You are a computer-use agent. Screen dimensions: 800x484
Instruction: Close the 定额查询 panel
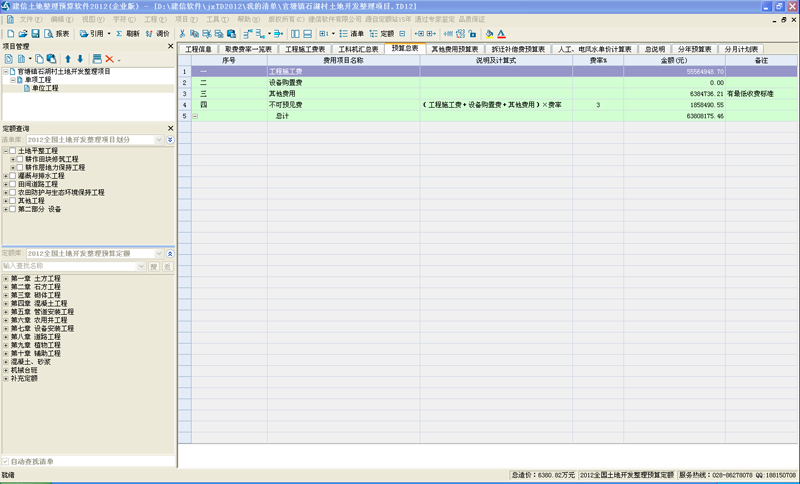(x=170, y=128)
